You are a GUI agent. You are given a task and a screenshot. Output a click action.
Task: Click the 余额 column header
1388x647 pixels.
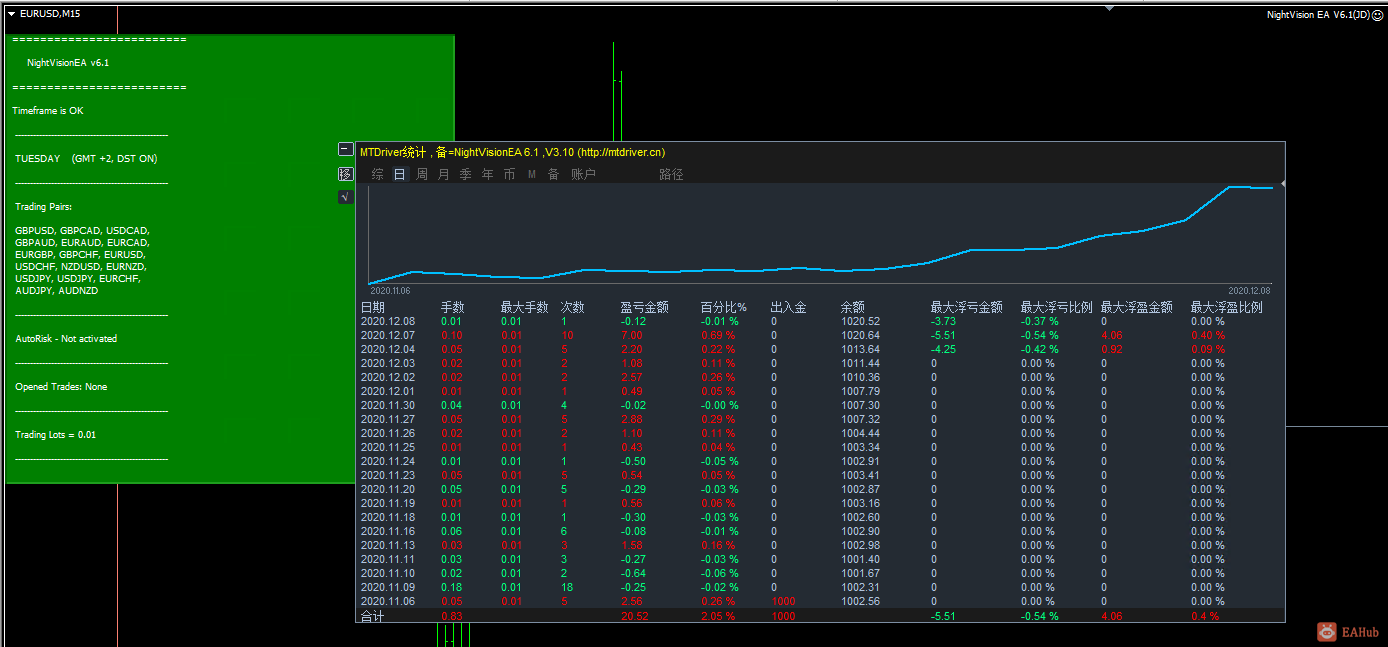coord(853,308)
